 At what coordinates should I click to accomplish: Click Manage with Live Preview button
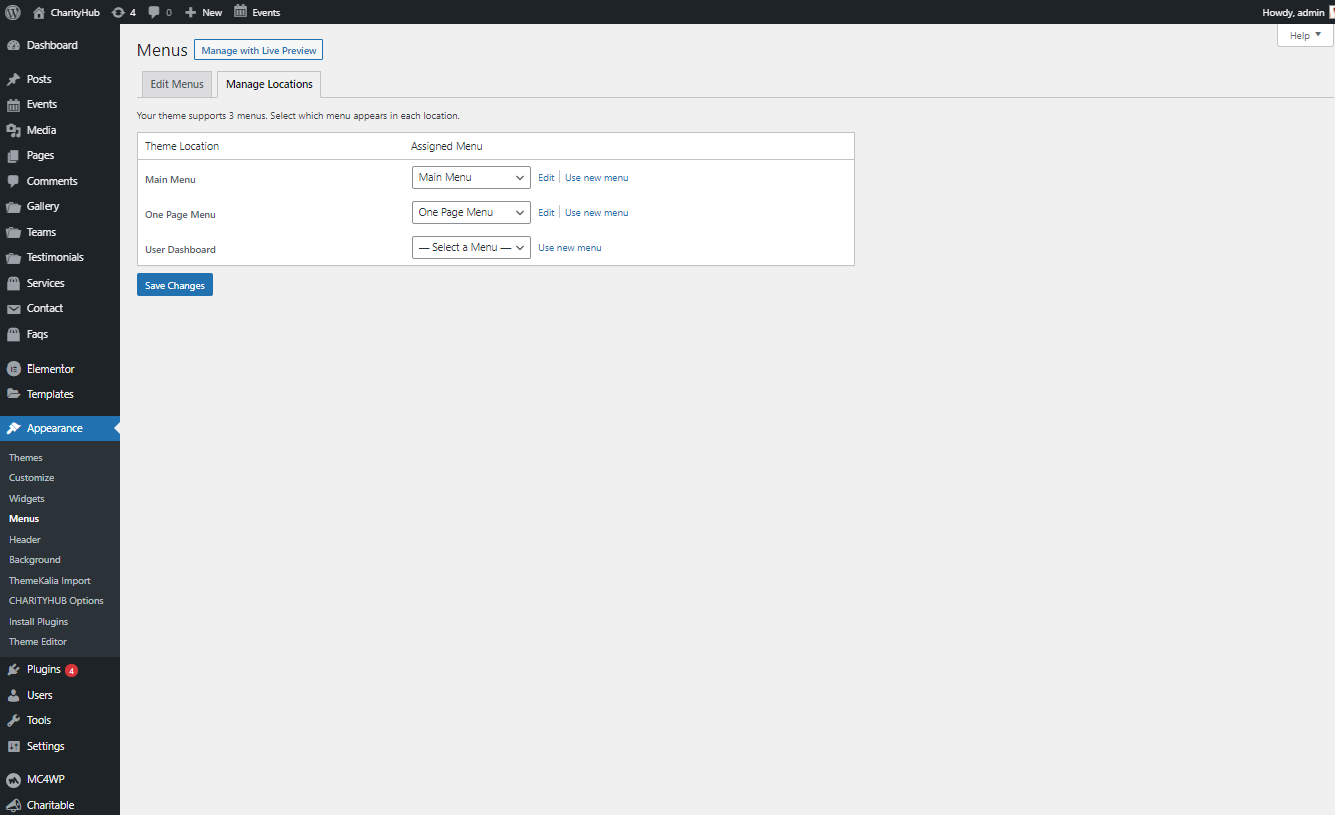click(258, 50)
